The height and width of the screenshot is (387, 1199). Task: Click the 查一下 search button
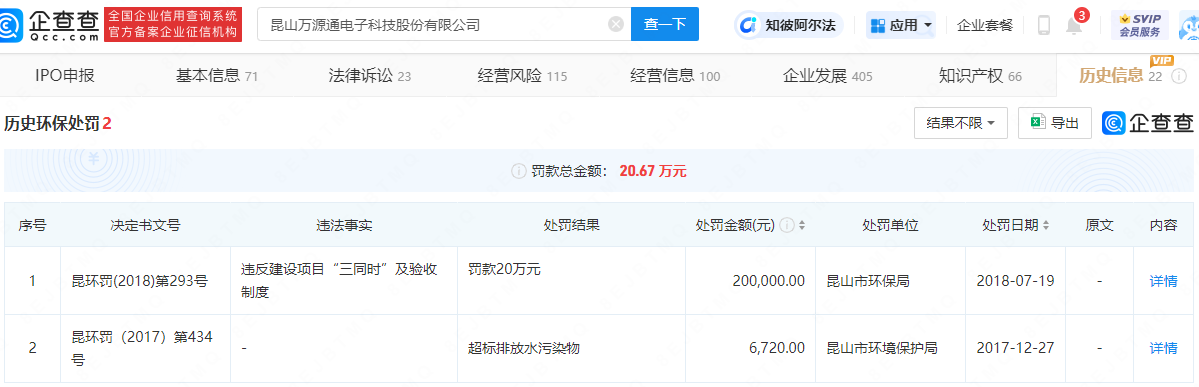(664, 24)
